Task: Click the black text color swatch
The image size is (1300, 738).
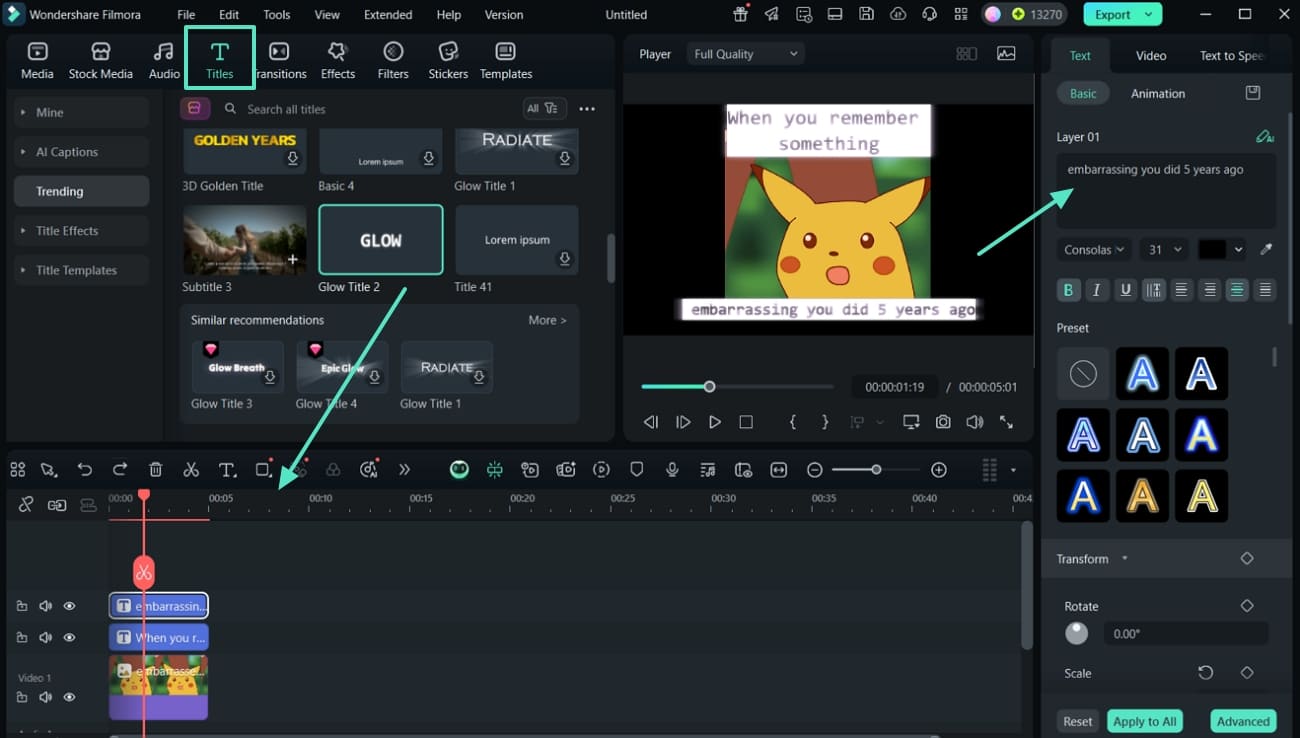Action: coord(1212,249)
